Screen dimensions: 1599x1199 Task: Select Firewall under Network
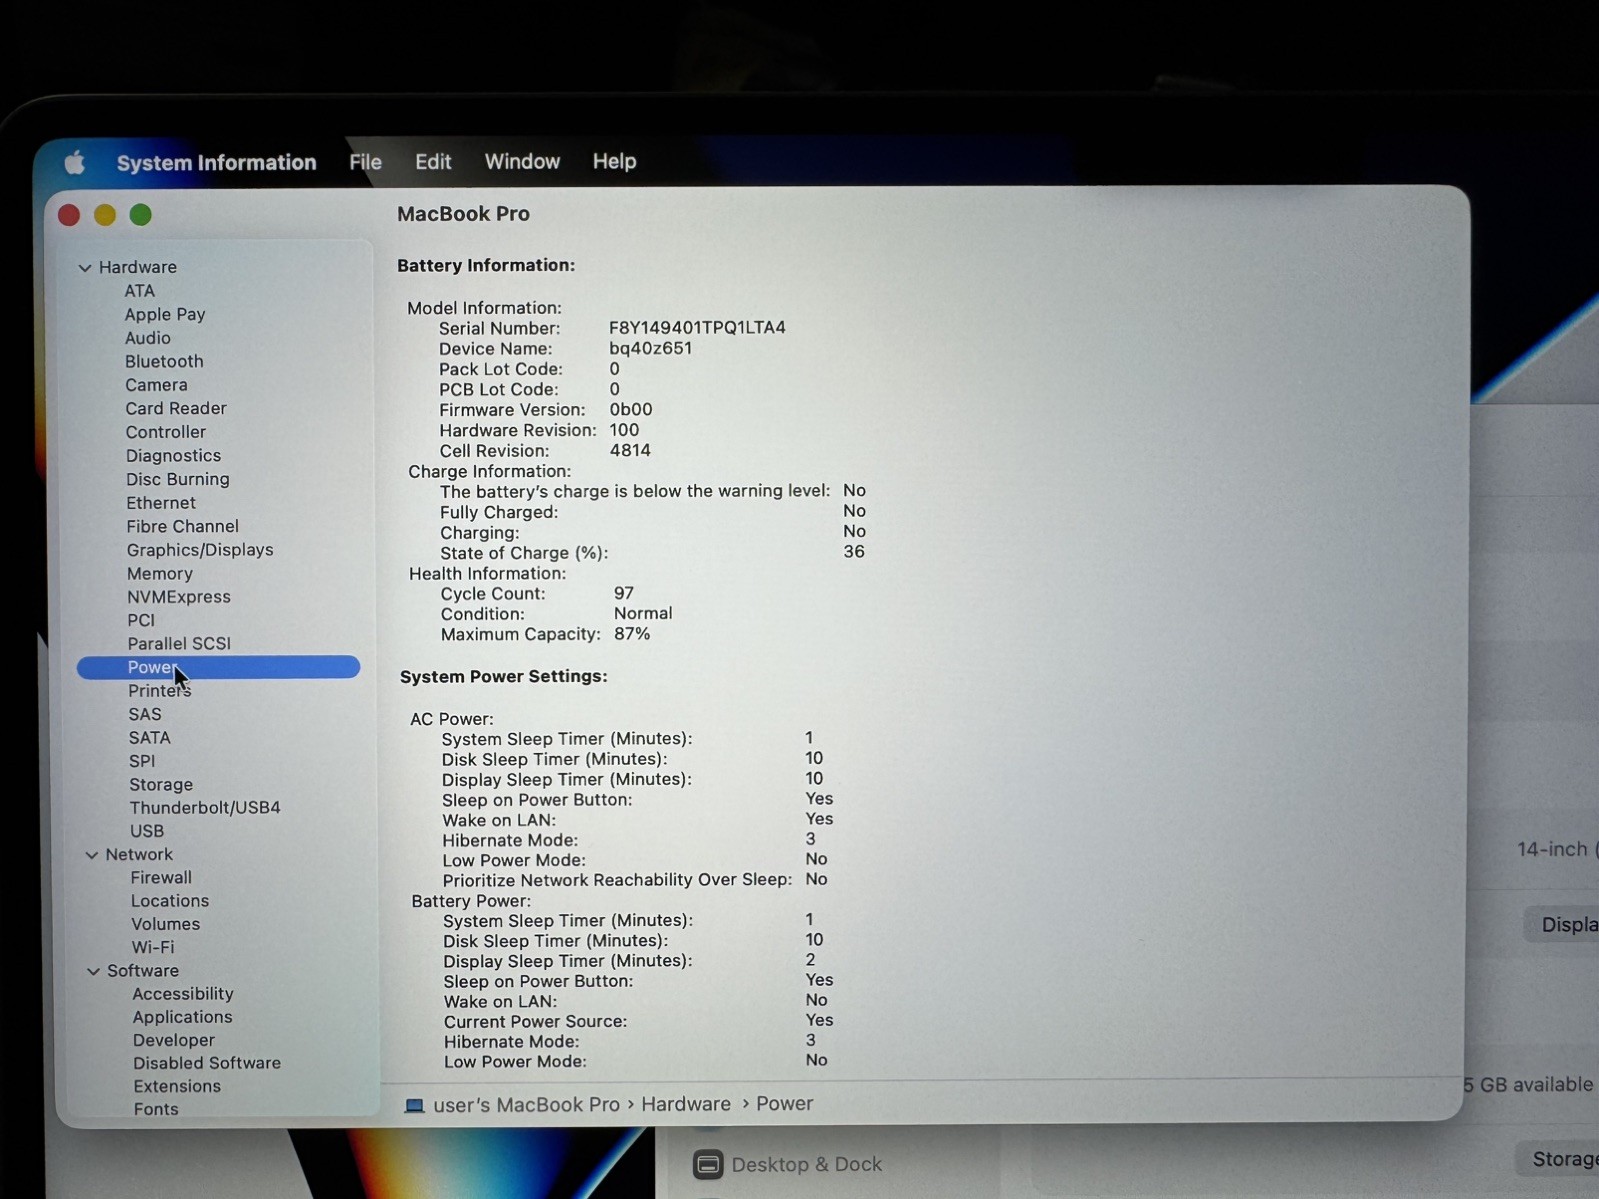(x=161, y=878)
